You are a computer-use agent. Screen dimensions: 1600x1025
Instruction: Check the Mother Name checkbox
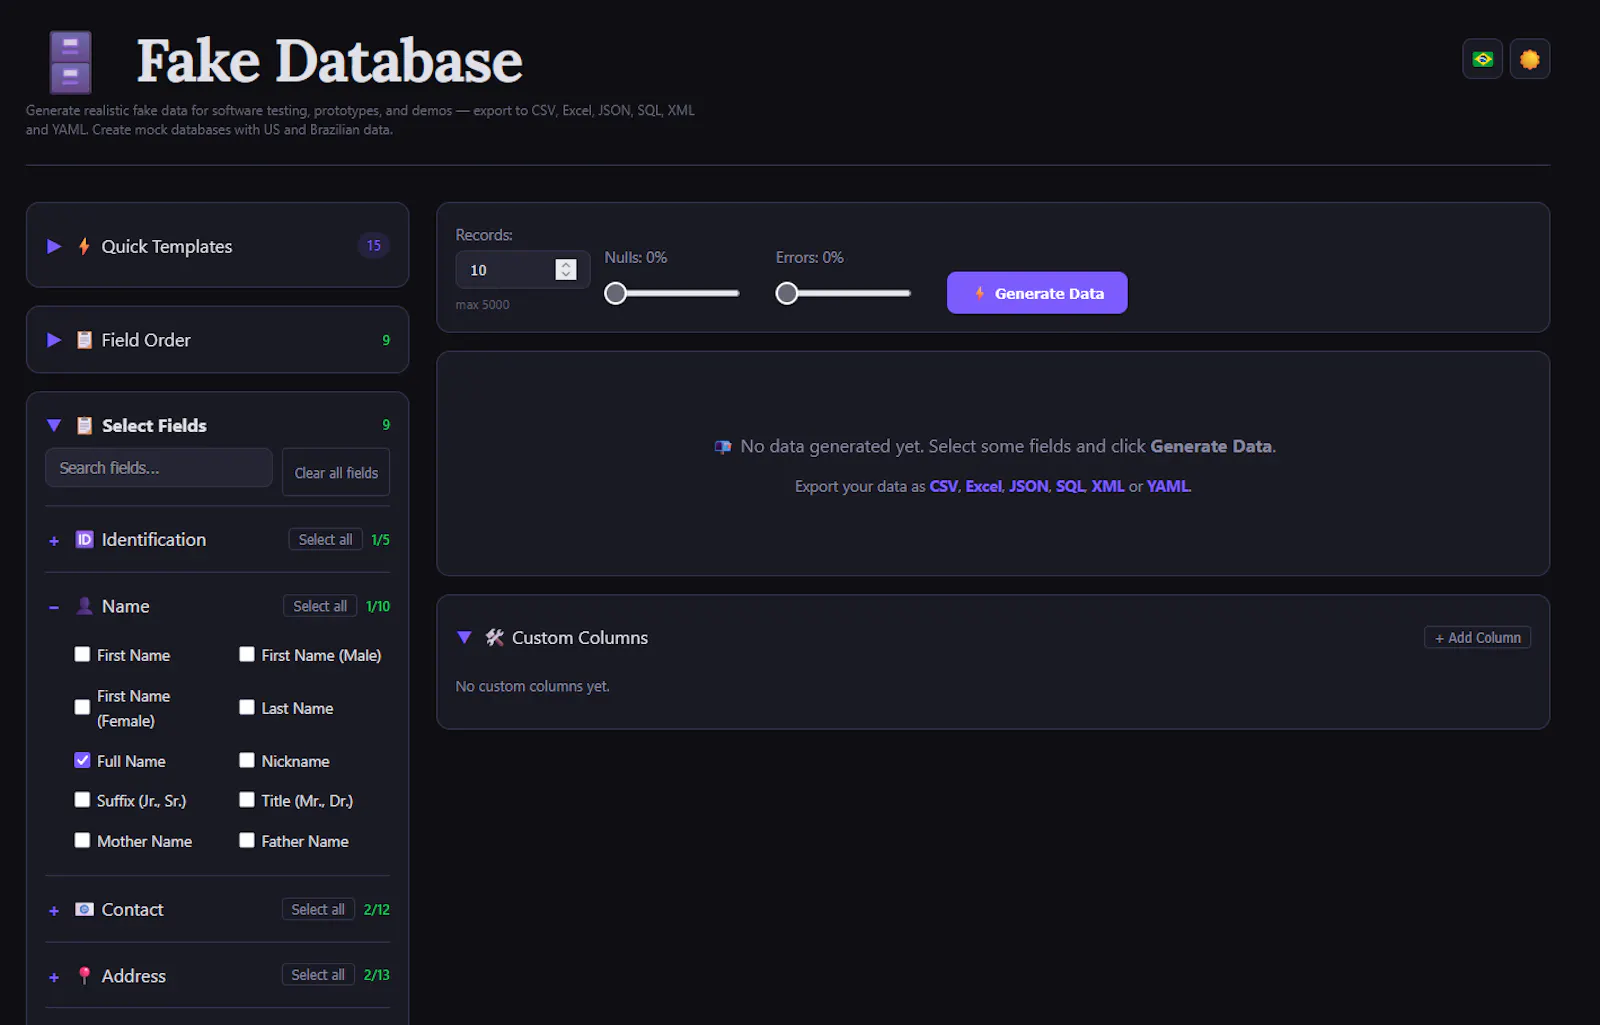pos(82,840)
